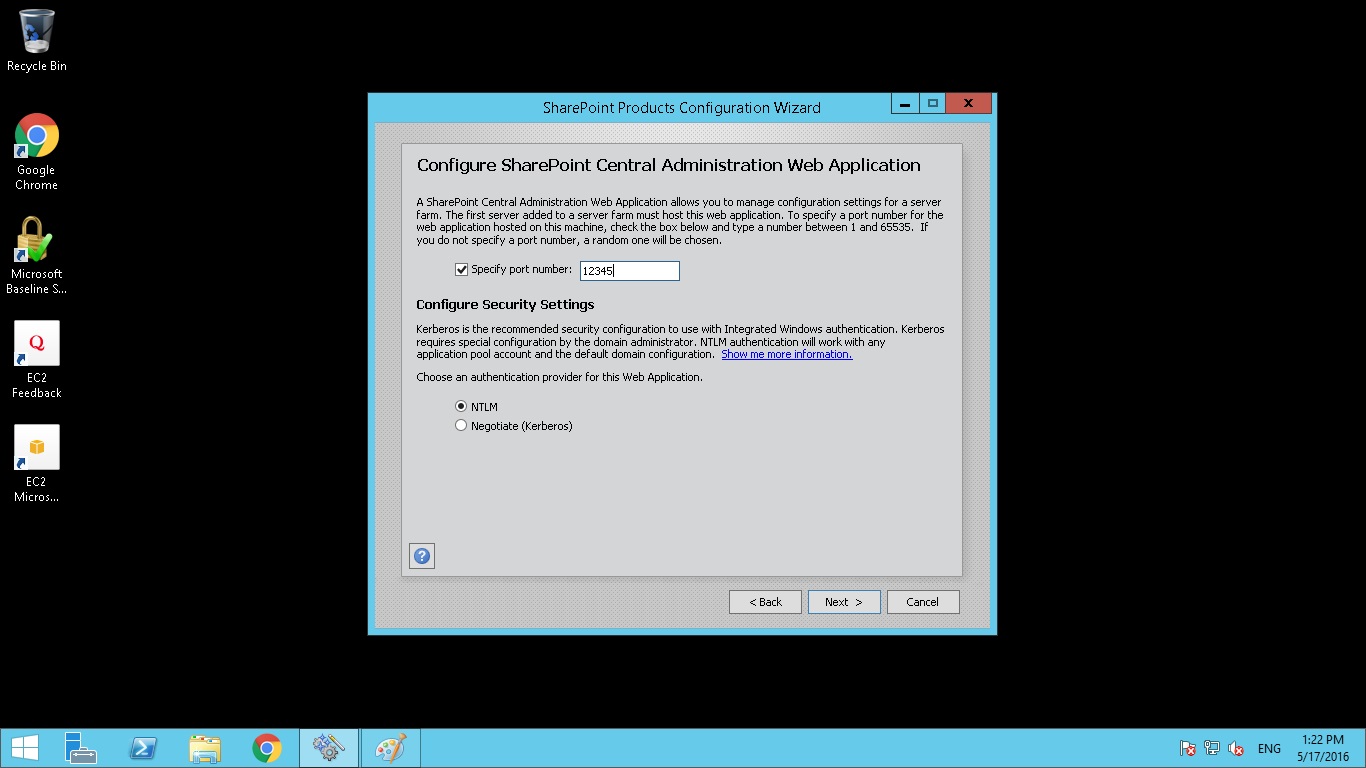Select the NTLM authentication provider
The height and width of the screenshot is (768, 1366).
coord(461,406)
